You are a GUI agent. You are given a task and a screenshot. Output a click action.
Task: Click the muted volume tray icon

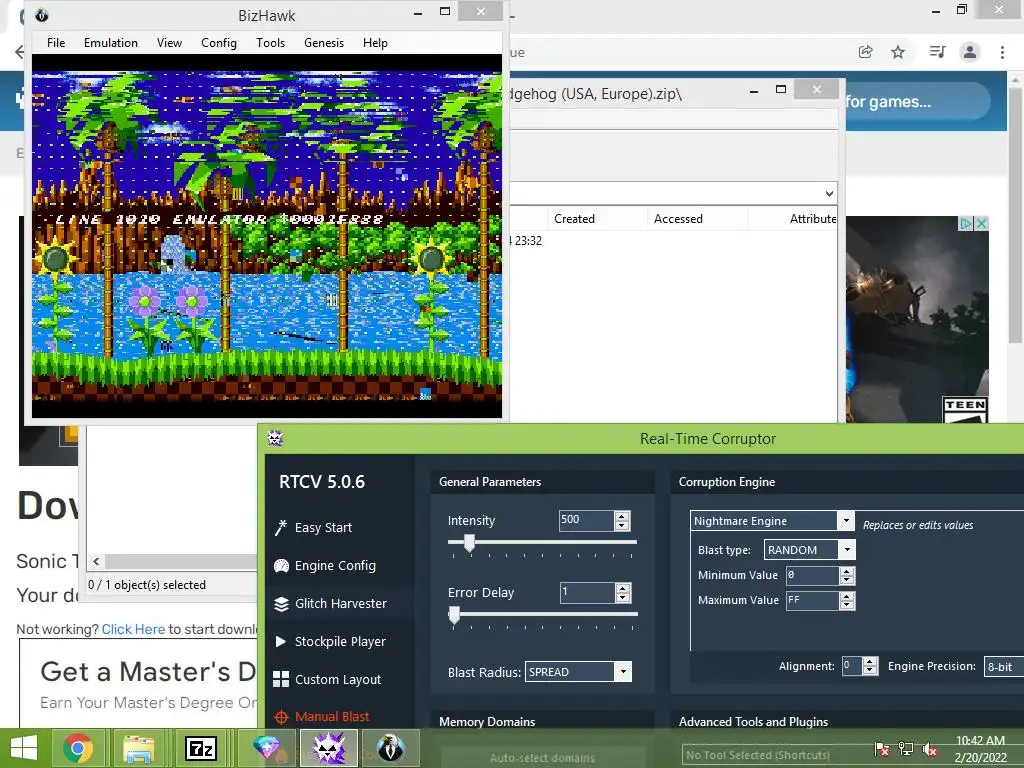click(930, 748)
